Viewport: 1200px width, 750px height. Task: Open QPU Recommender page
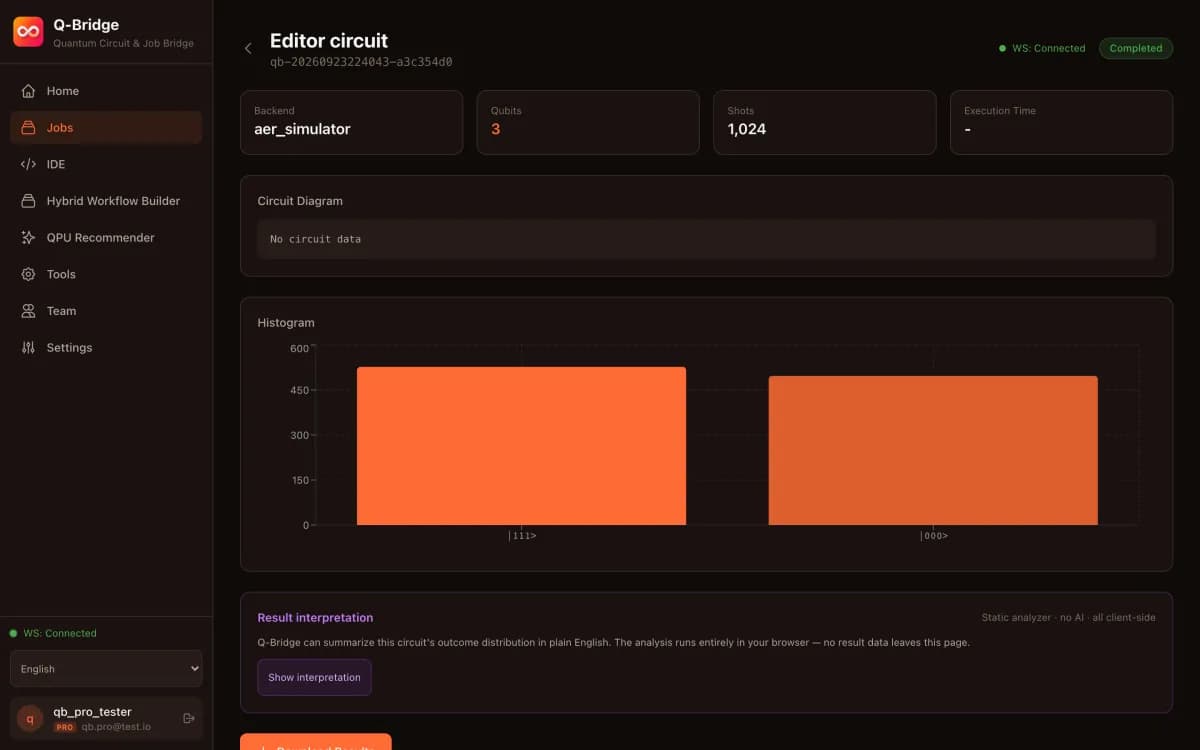pos(106,238)
